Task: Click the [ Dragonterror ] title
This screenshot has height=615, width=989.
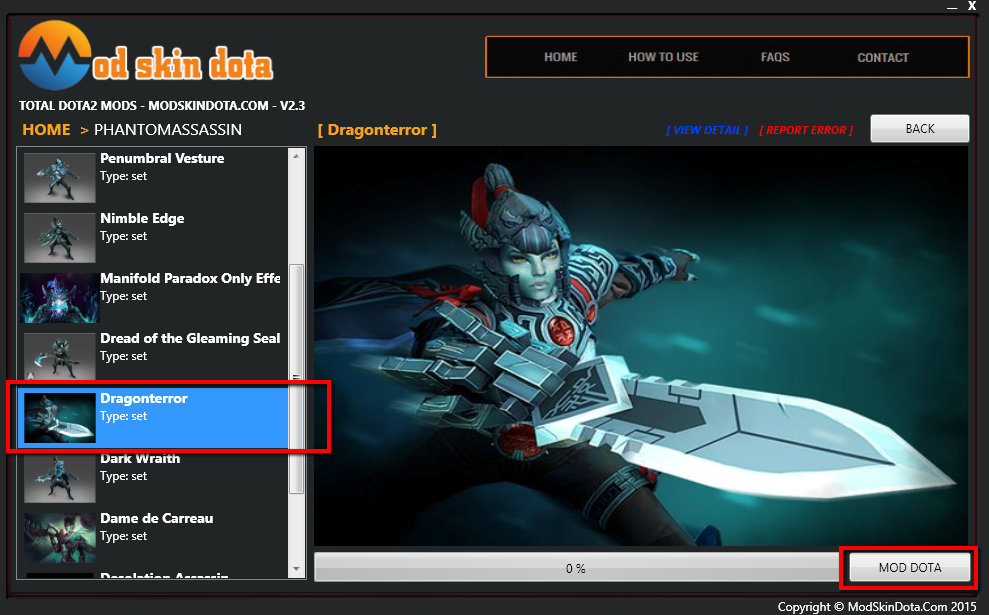Action: tap(377, 130)
